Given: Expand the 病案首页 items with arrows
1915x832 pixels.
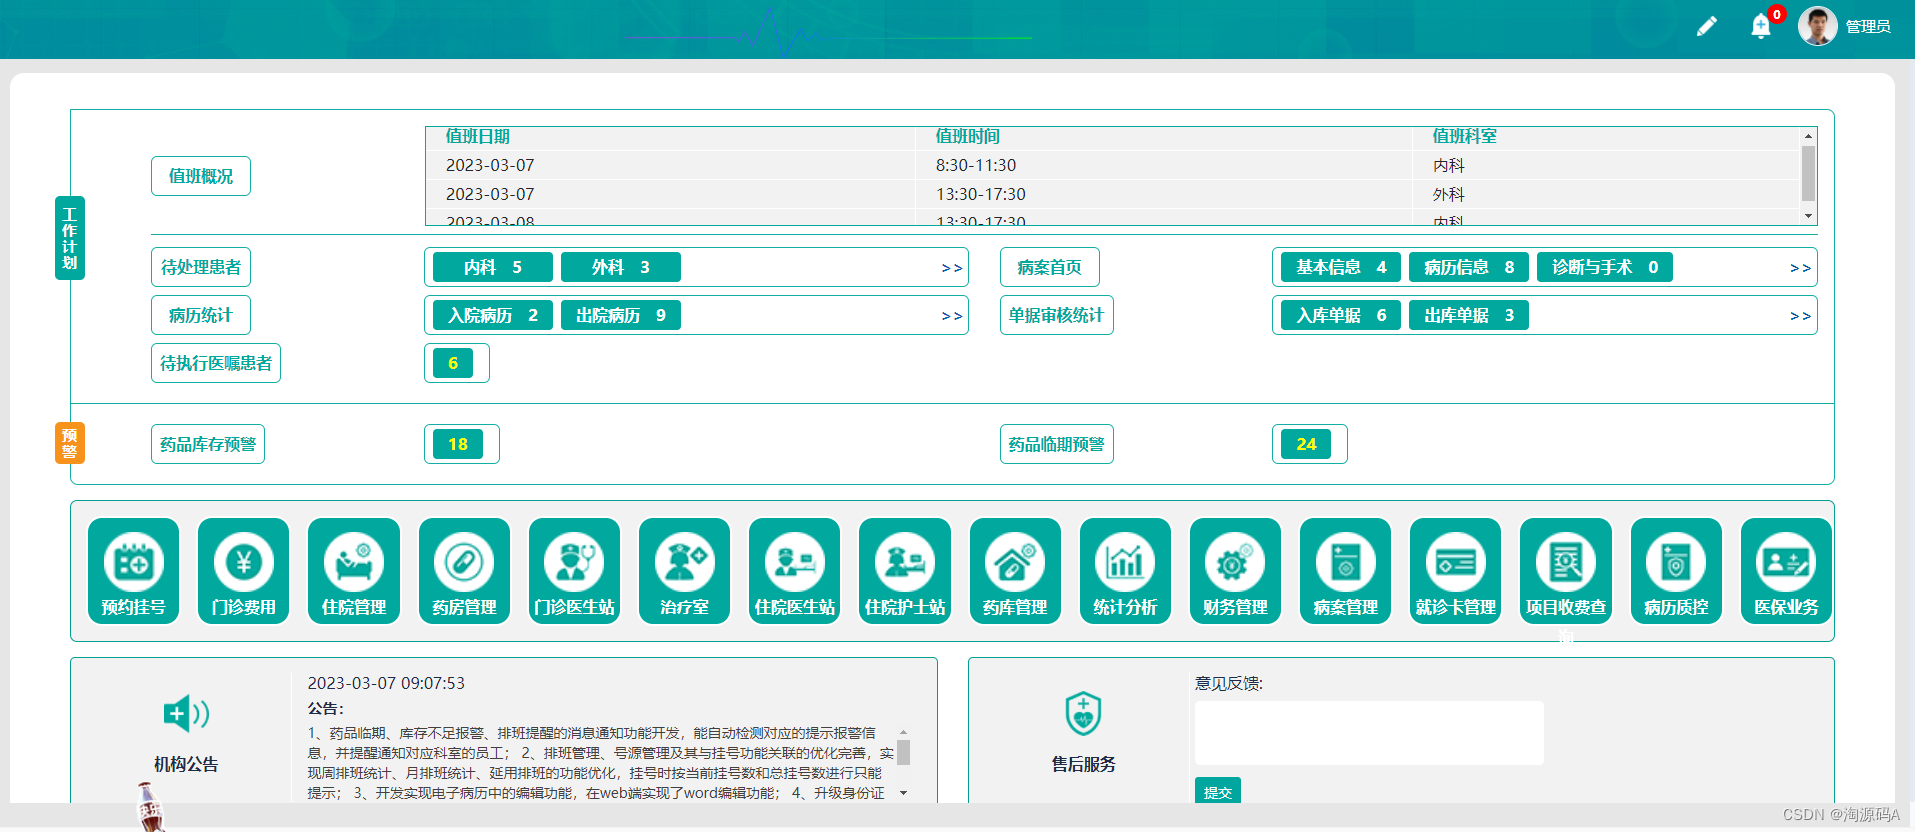Looking at the screenshot, I should tap(1800, 268).
